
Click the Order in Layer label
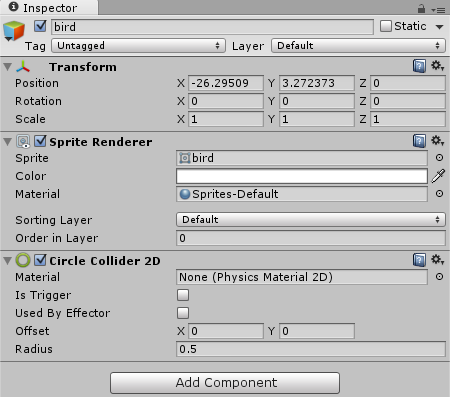click(57, 238)
